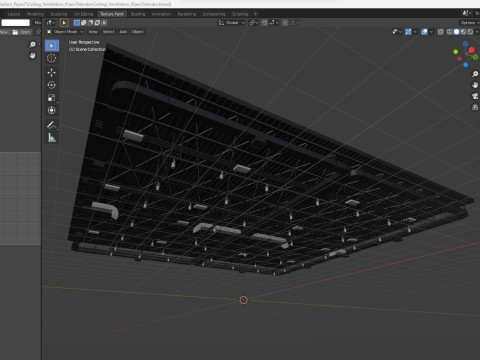Click the Open image button
This screenshot has width=480, height=360.
22,32
